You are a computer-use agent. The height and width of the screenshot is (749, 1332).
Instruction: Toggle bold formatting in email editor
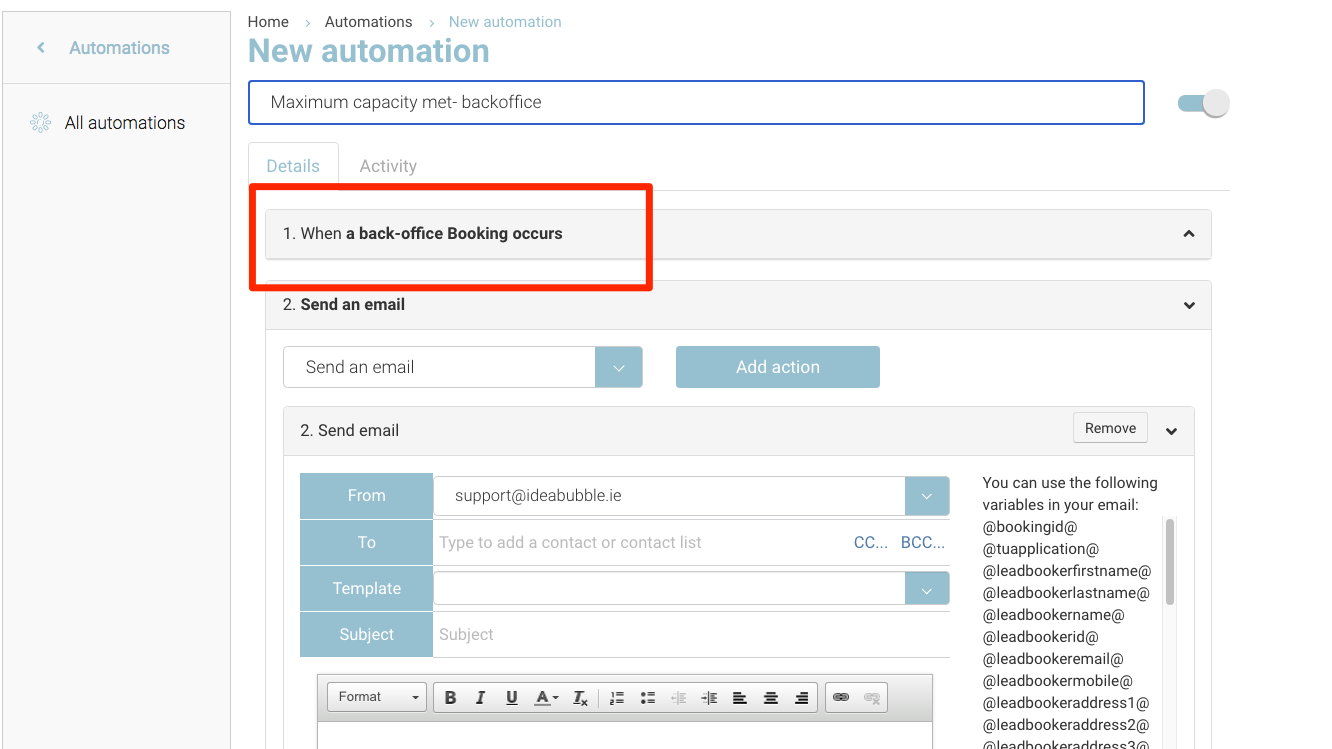click(x=450, y=697)
